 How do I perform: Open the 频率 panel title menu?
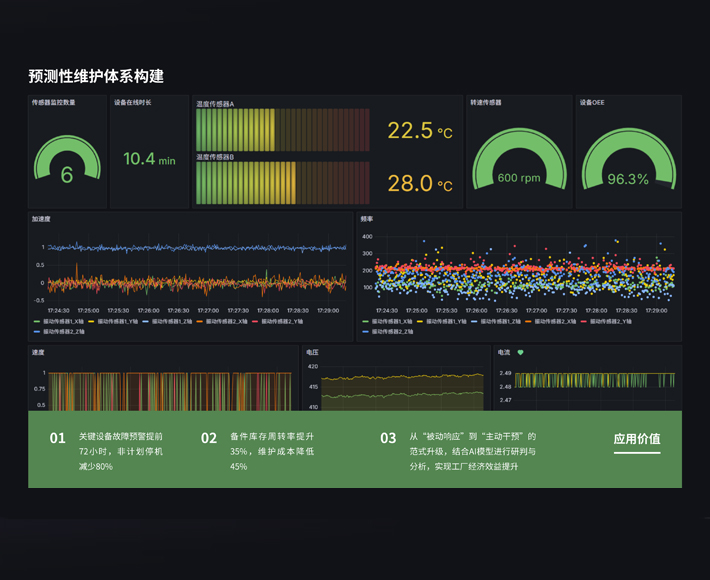tap(367, 218)
